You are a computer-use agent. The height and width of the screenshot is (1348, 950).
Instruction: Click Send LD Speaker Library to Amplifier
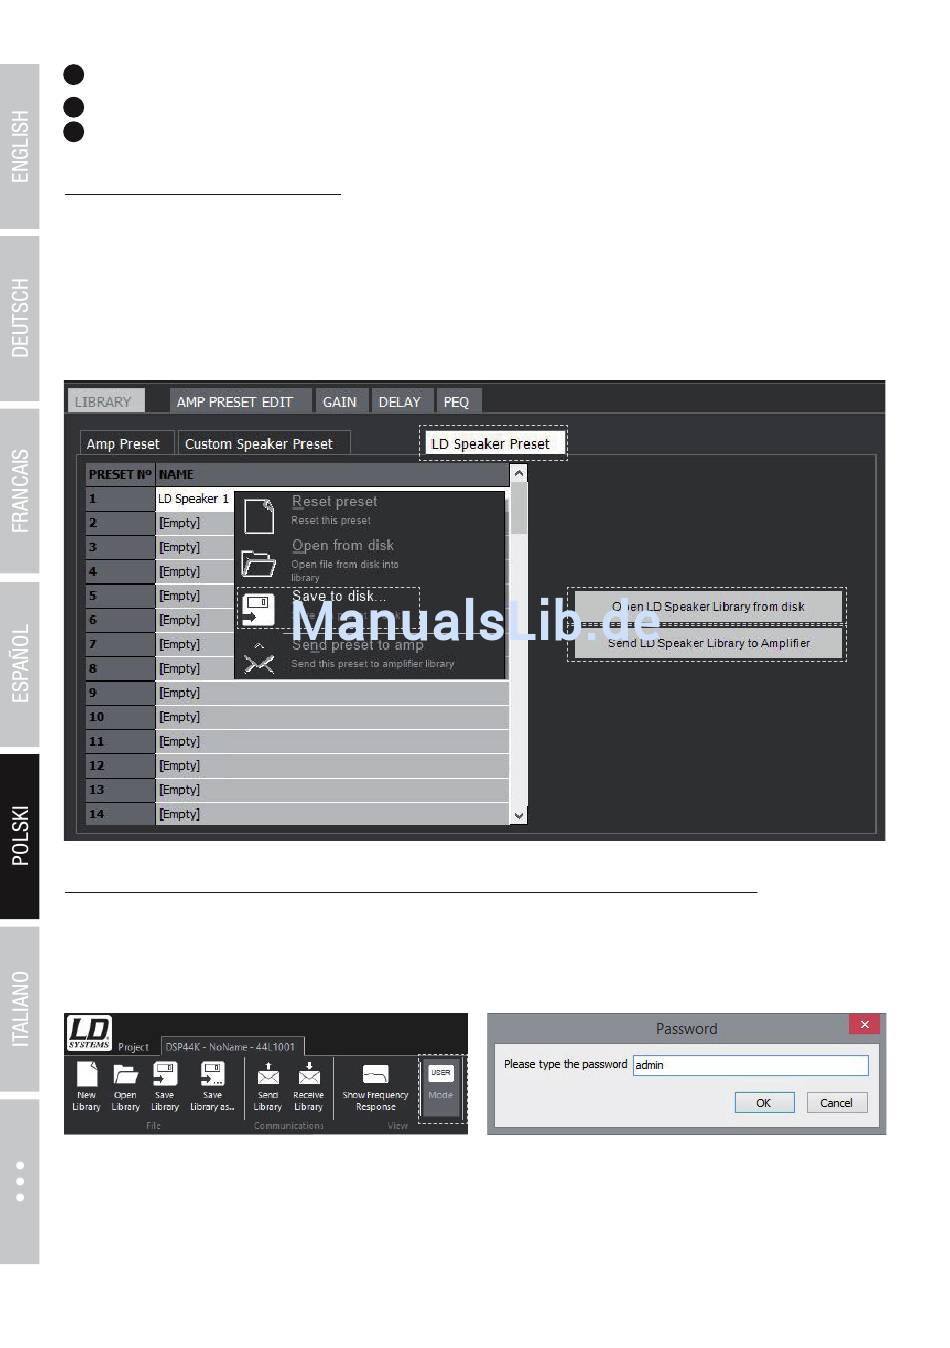tap(708, 643)
